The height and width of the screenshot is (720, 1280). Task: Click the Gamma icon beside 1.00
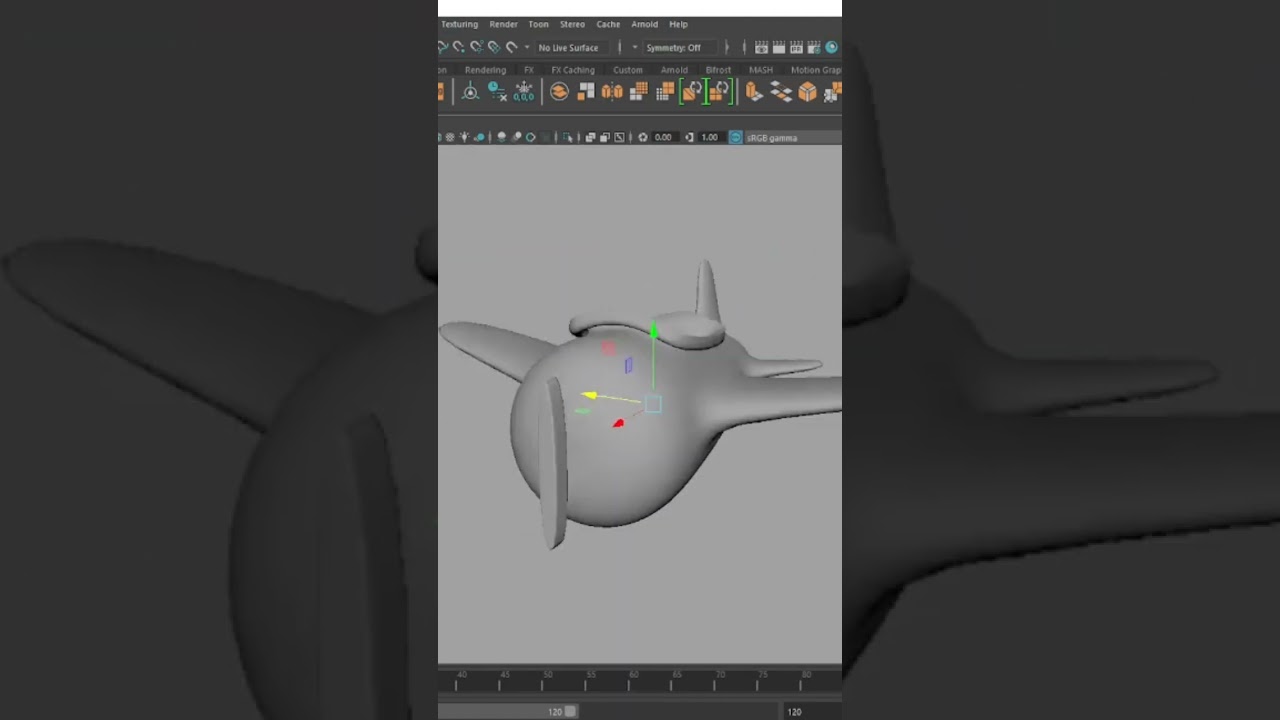689,137
